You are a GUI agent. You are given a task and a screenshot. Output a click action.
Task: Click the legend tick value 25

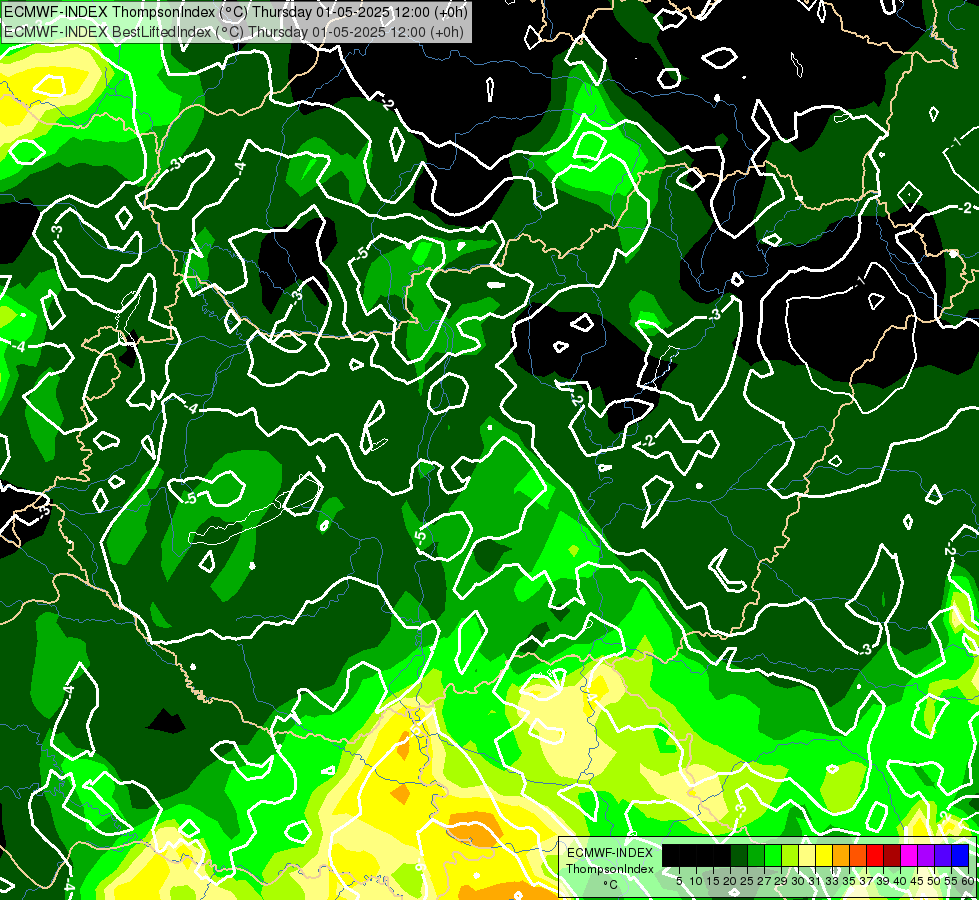[747, 881]
